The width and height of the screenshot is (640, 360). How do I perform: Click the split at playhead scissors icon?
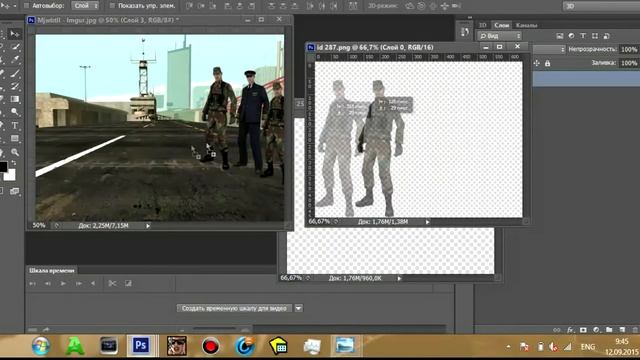(112, 283)
